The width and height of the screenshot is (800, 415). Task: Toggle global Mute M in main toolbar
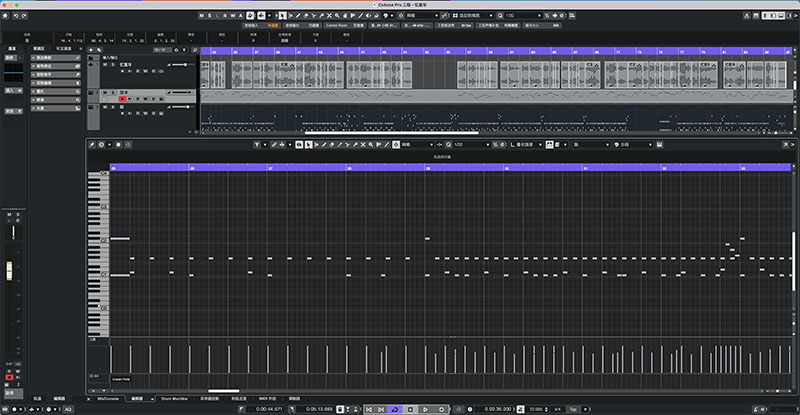pos(202,15)
